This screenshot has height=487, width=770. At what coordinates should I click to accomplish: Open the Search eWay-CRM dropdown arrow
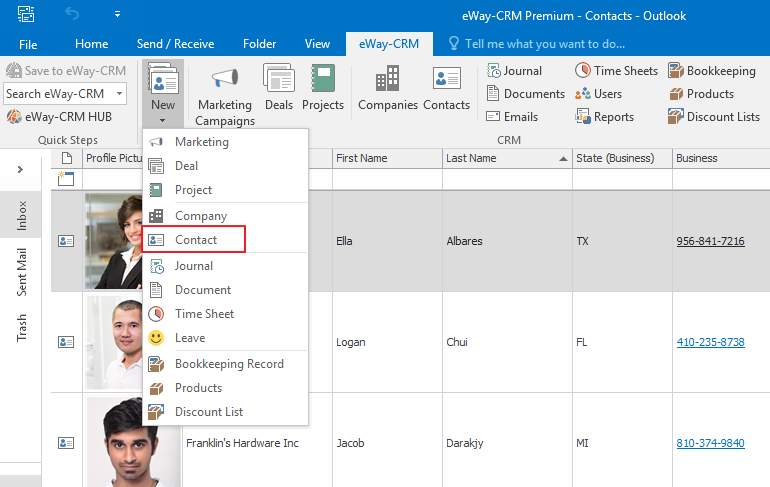point(119,93)
